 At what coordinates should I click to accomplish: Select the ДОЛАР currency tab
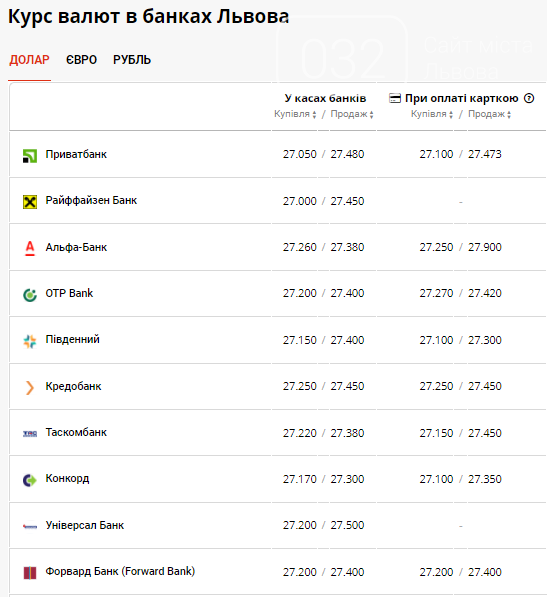click(29, 60)
